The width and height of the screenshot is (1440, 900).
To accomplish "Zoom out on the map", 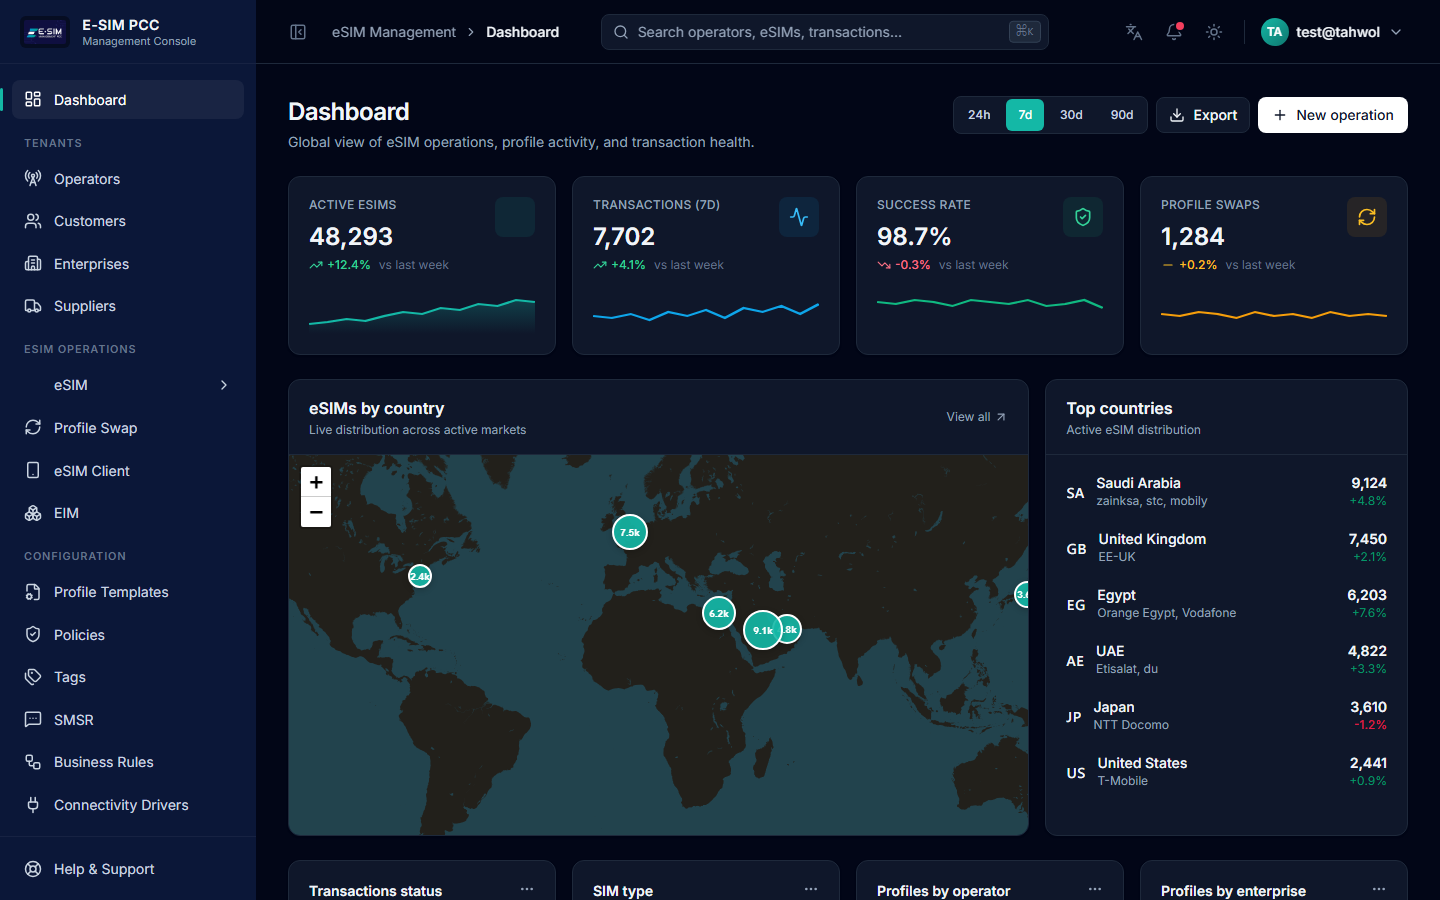I will click(316, 512).
